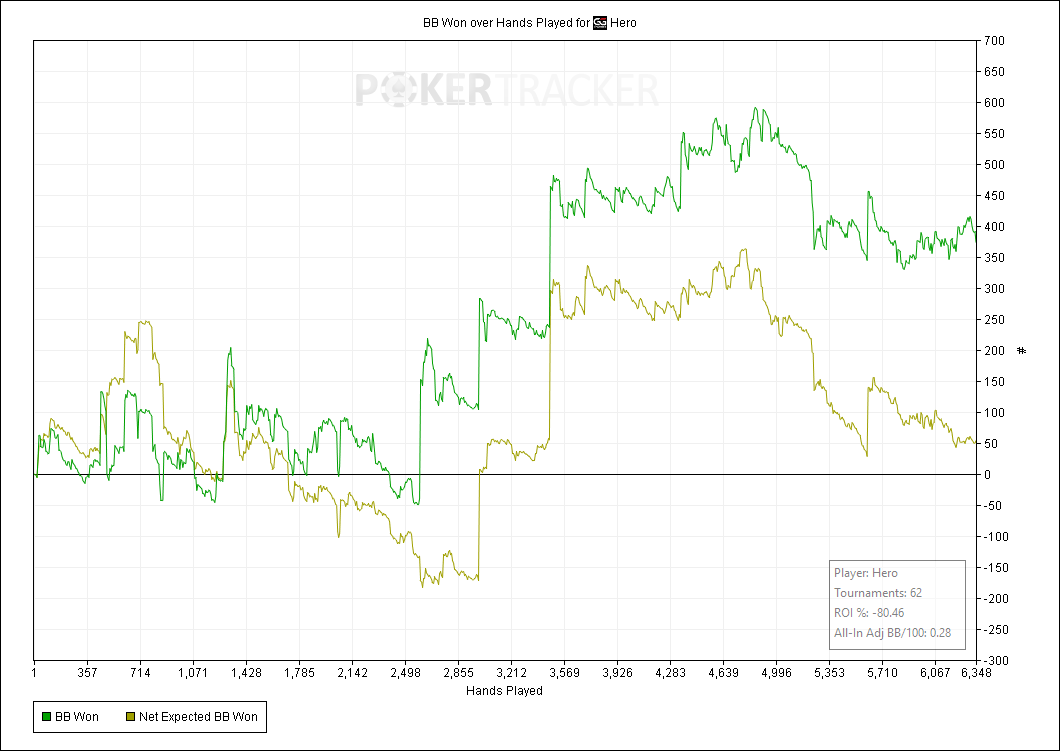Image resolution: width=1060 pixels, height=751 pixels.
Task: Click the chart title 'BB Won over Hands Played for'
Action: (x=506, y=23)
